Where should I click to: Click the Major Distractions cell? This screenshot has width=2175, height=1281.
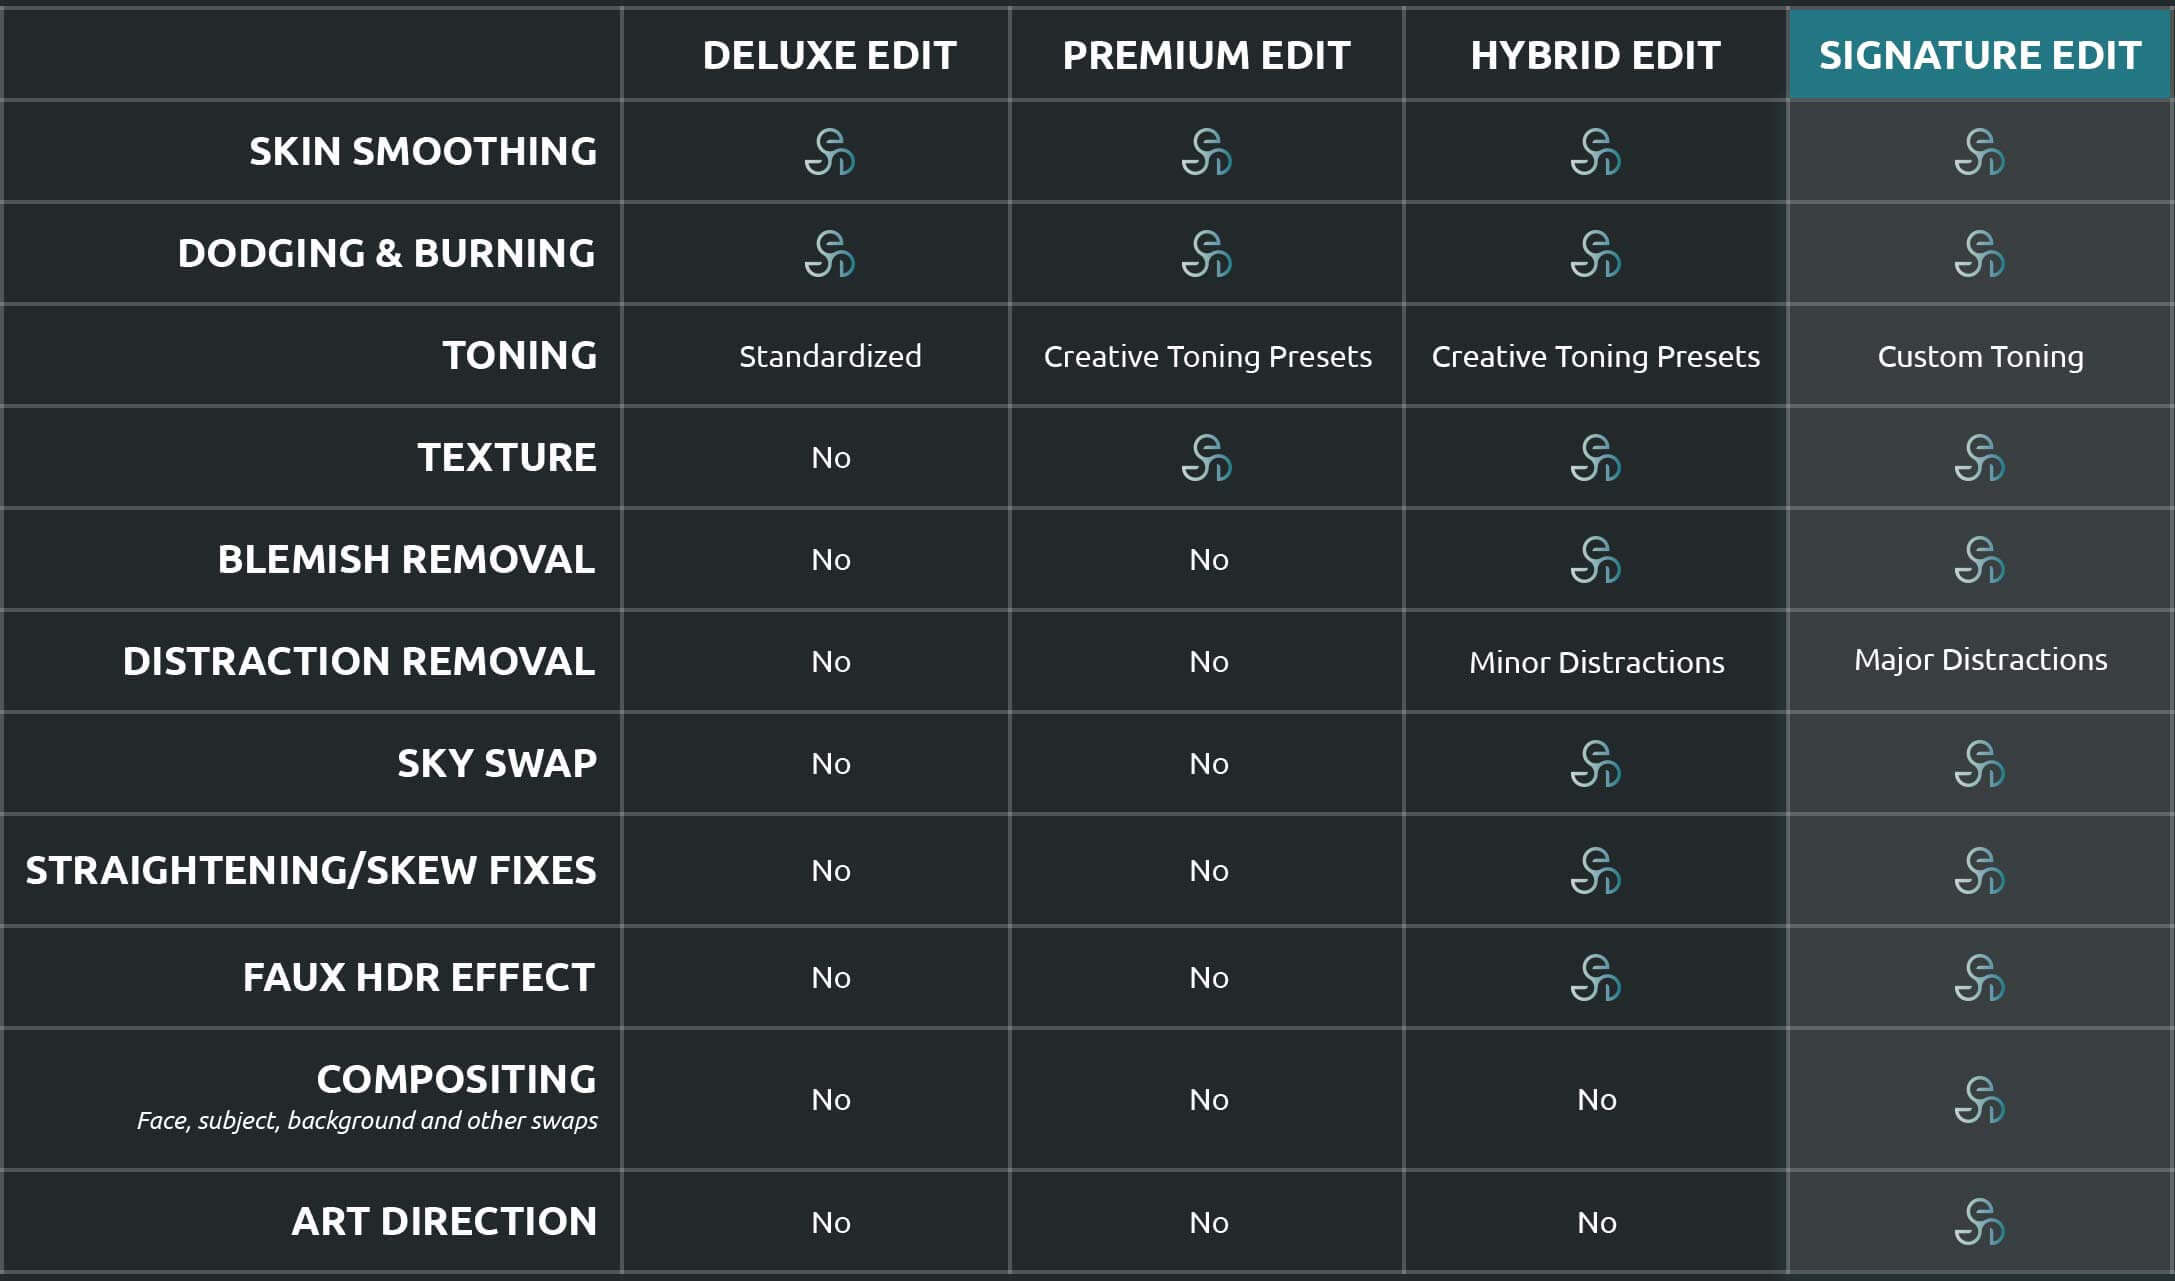point(1981,660)
